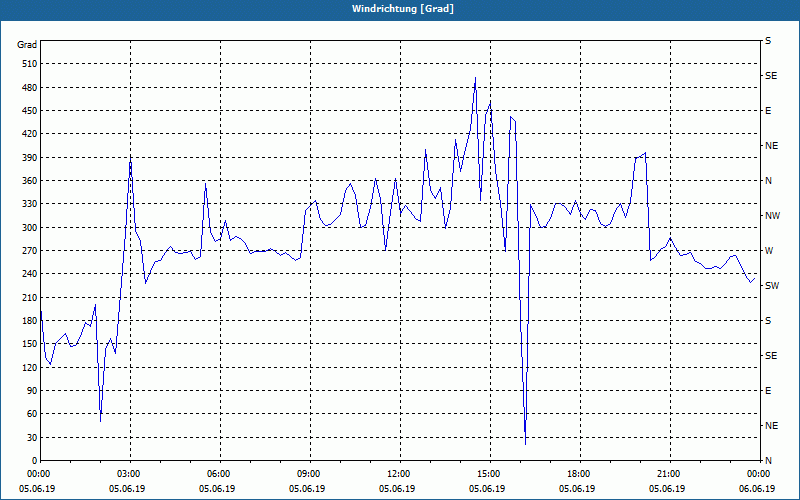The width and height of the screenshot is (800, 500).
Task: Select the 06:00 time label
Action: (217, 474)
